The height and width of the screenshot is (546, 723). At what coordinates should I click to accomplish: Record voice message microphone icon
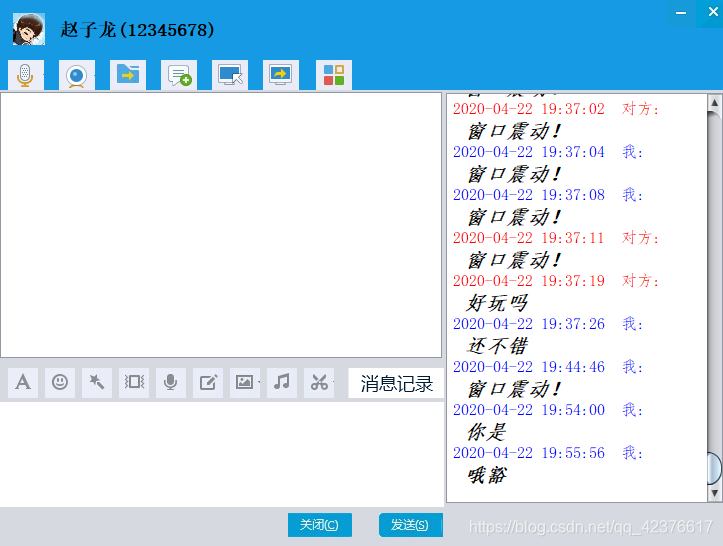tap(171, 383)
